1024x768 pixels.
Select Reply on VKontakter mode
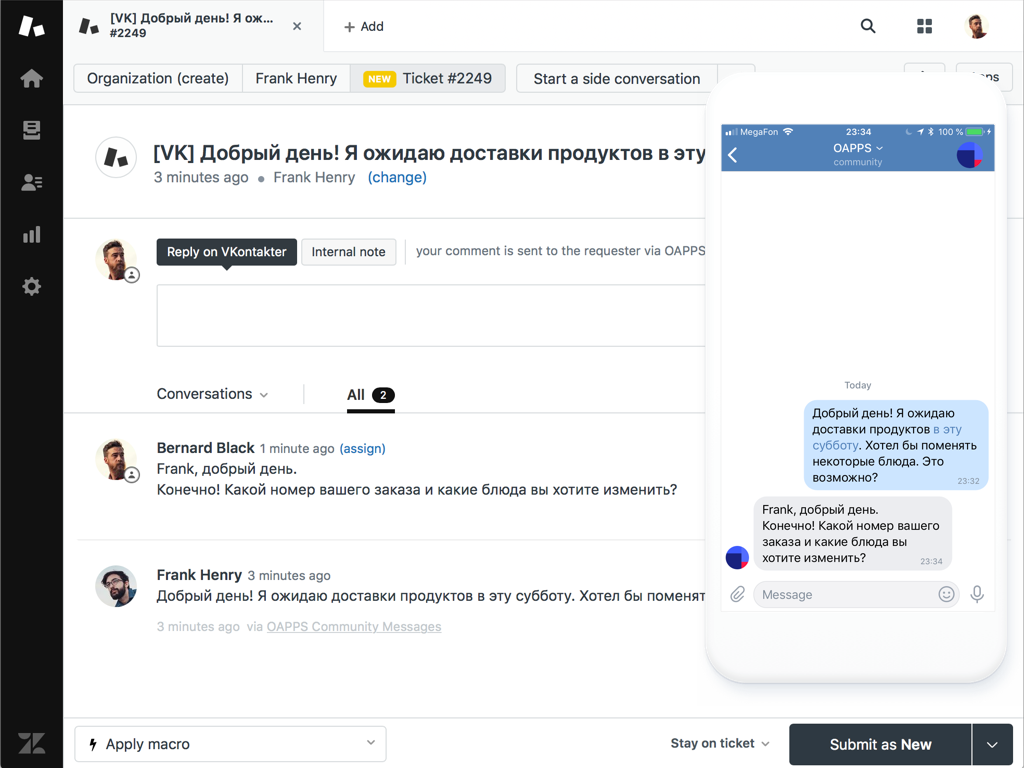tap(226, 252)
